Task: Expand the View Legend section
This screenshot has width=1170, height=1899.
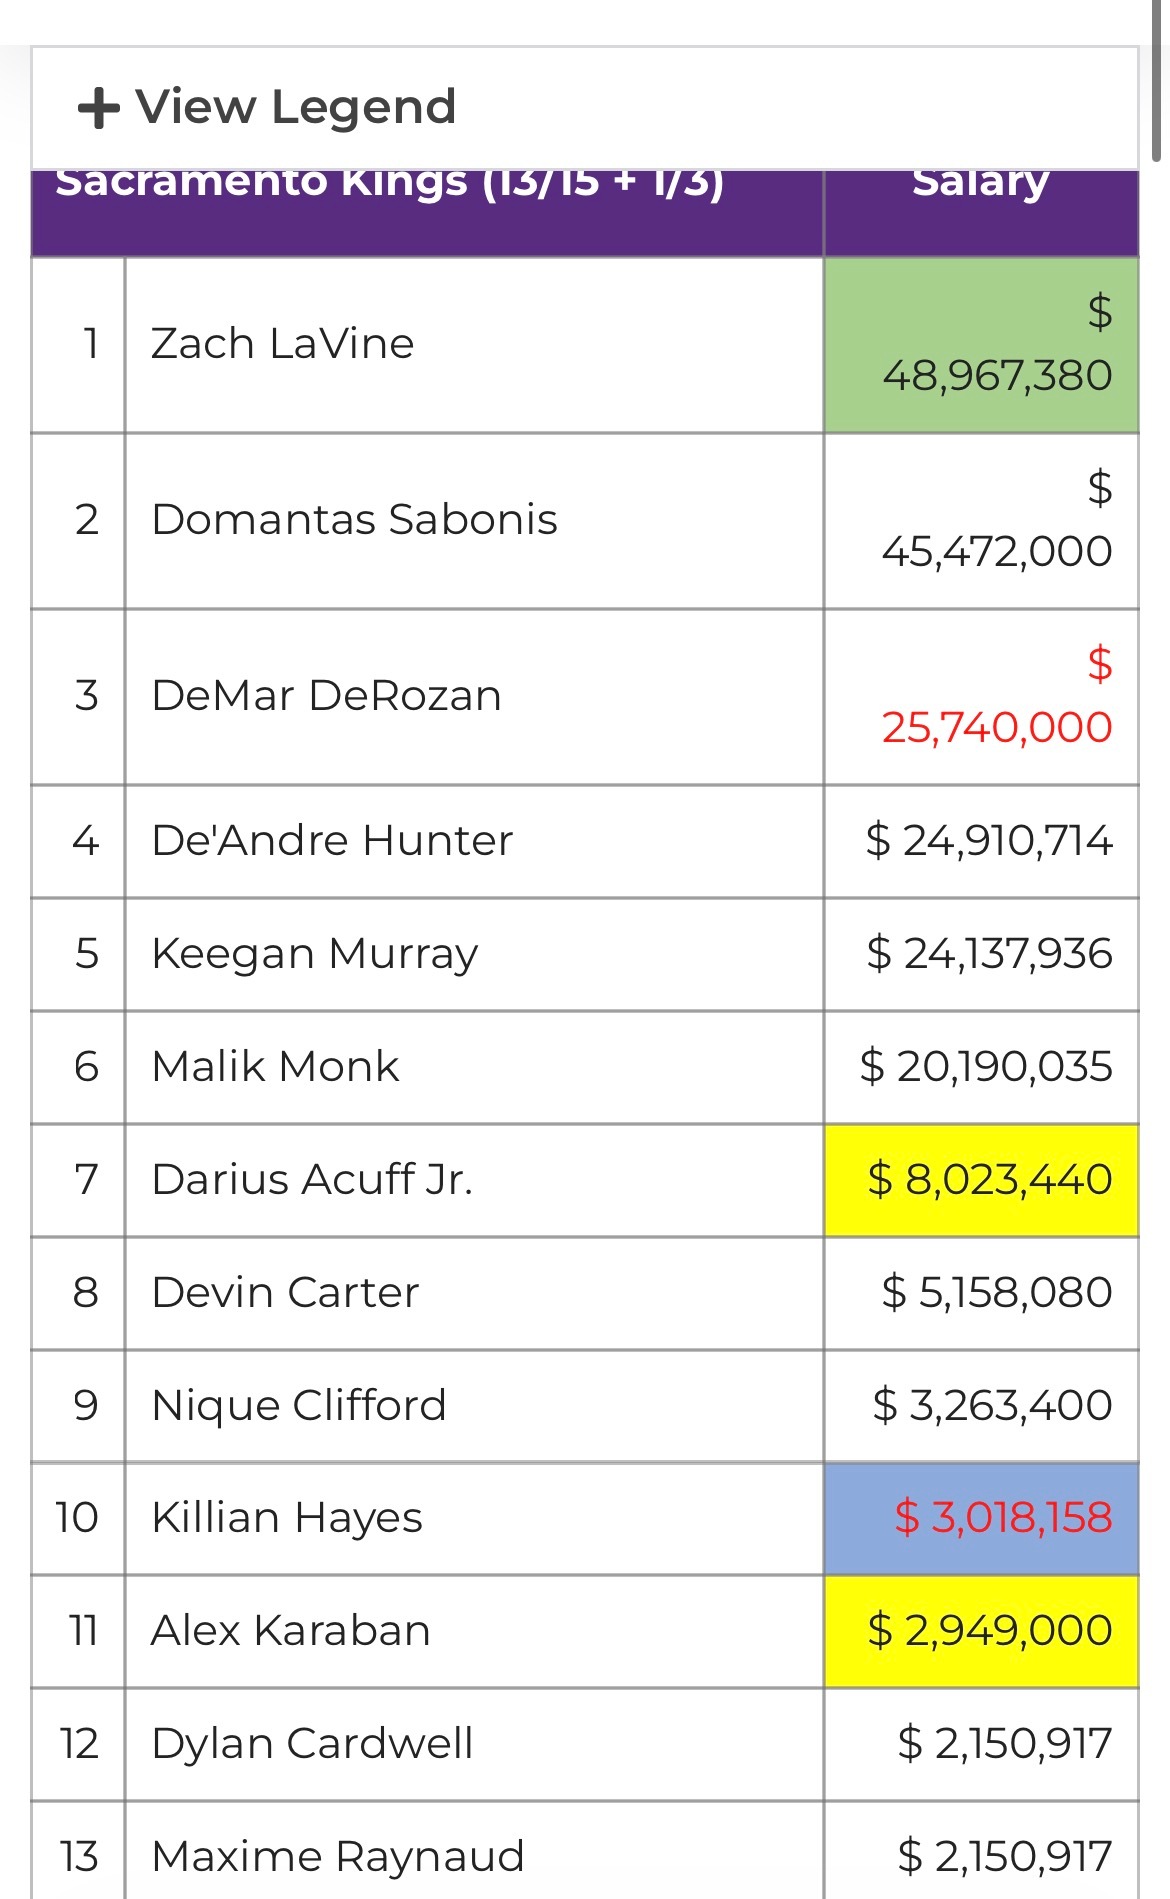Action: (267, 107)
